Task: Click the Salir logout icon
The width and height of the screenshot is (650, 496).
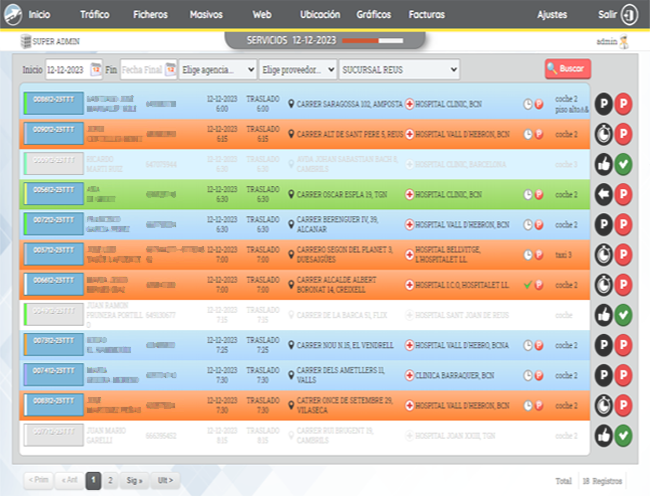Action: point(629,15)
